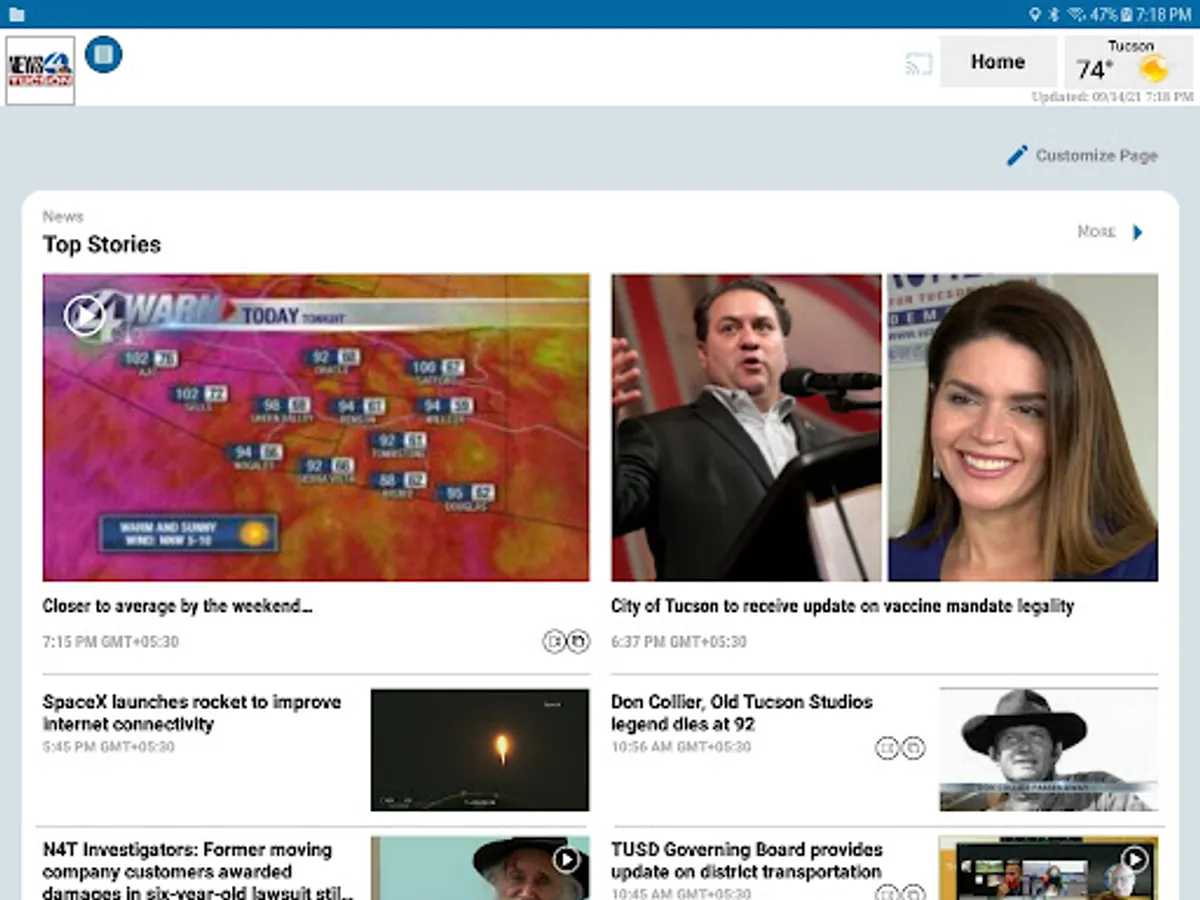Play the weather forecast video
The width and height of the screenshot is (1200, 900).
[85, 316]
